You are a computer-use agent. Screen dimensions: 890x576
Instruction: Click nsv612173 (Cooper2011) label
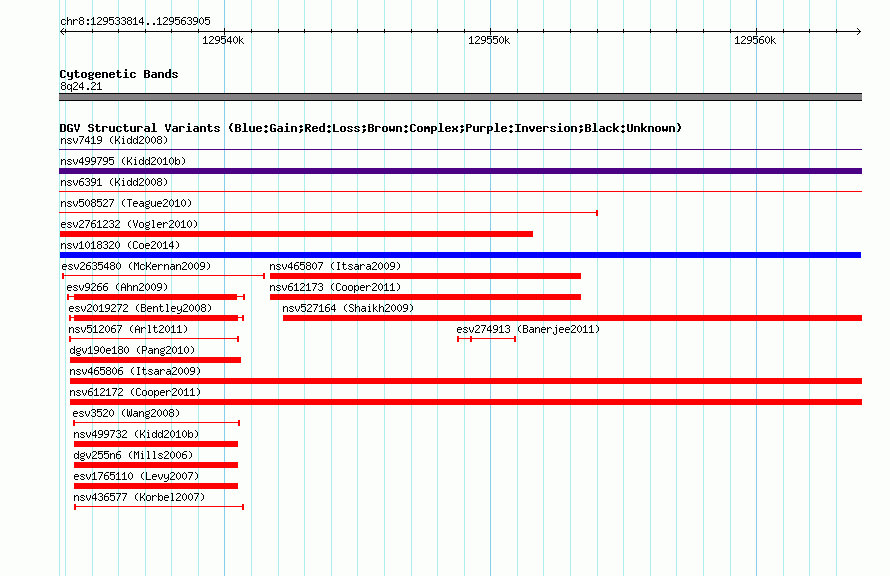335,287
